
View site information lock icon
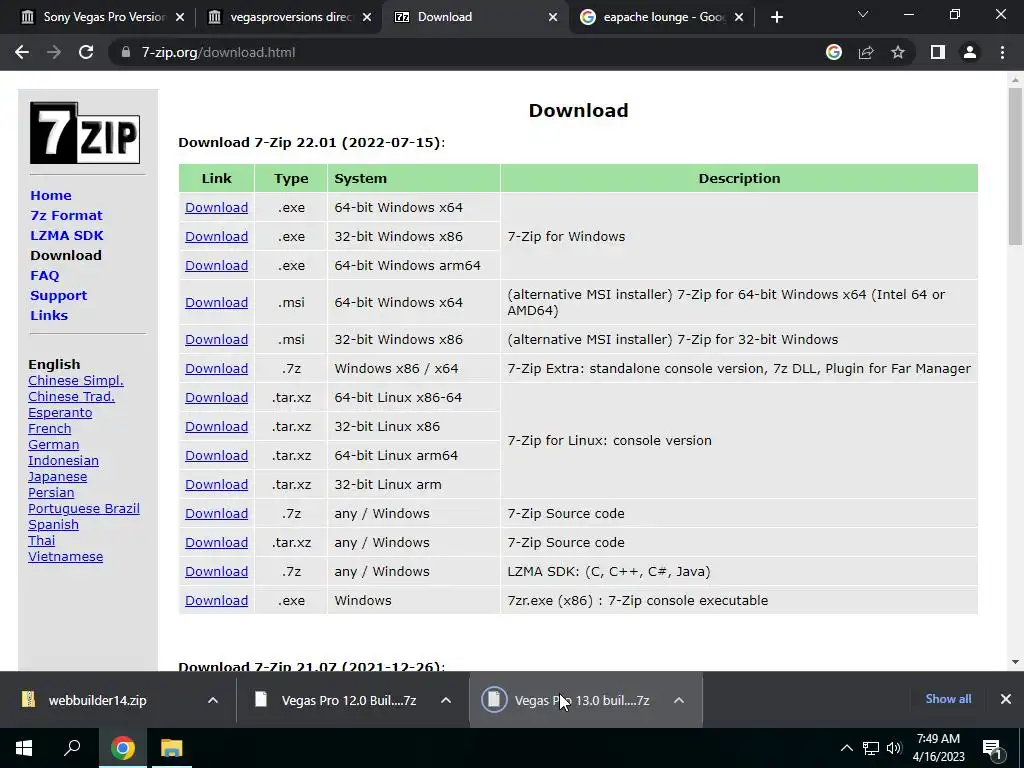(125, 52)
